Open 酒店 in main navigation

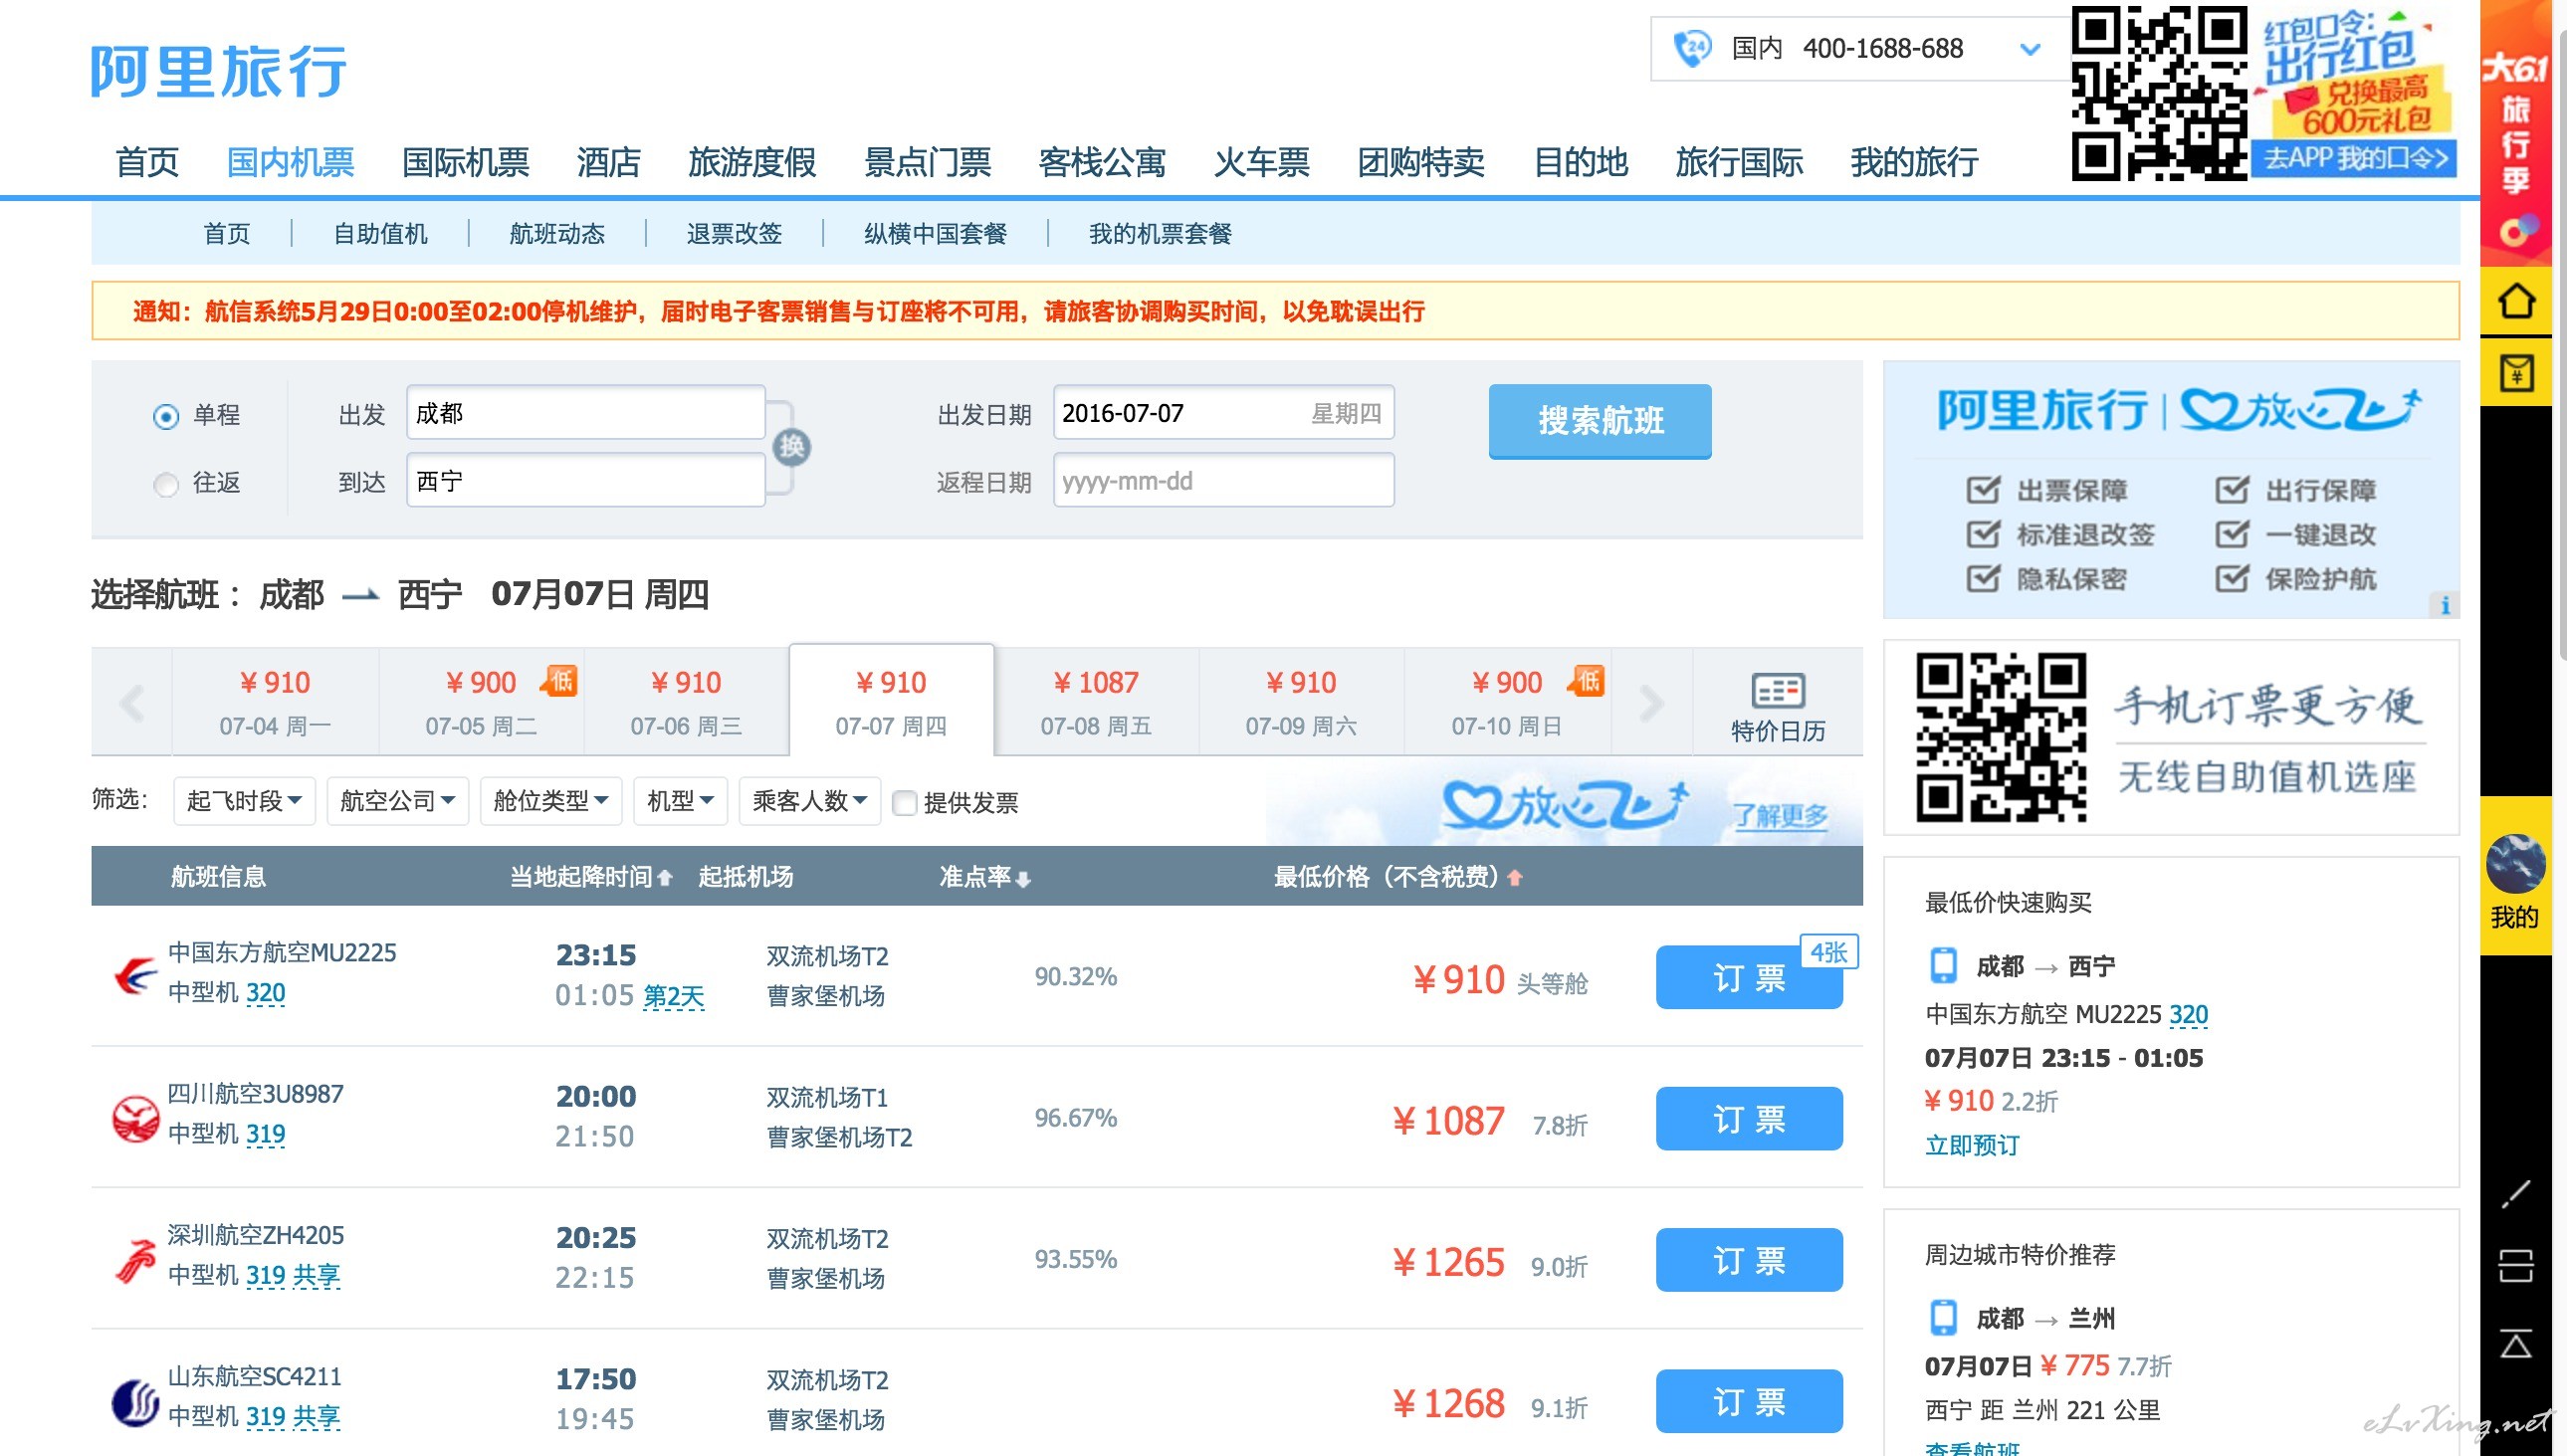click(608, 162)
